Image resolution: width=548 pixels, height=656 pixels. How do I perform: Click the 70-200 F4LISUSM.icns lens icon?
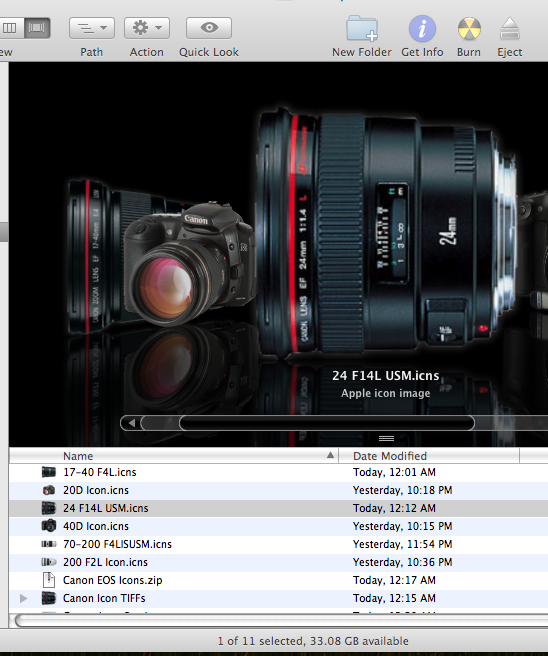pos(49,544)
